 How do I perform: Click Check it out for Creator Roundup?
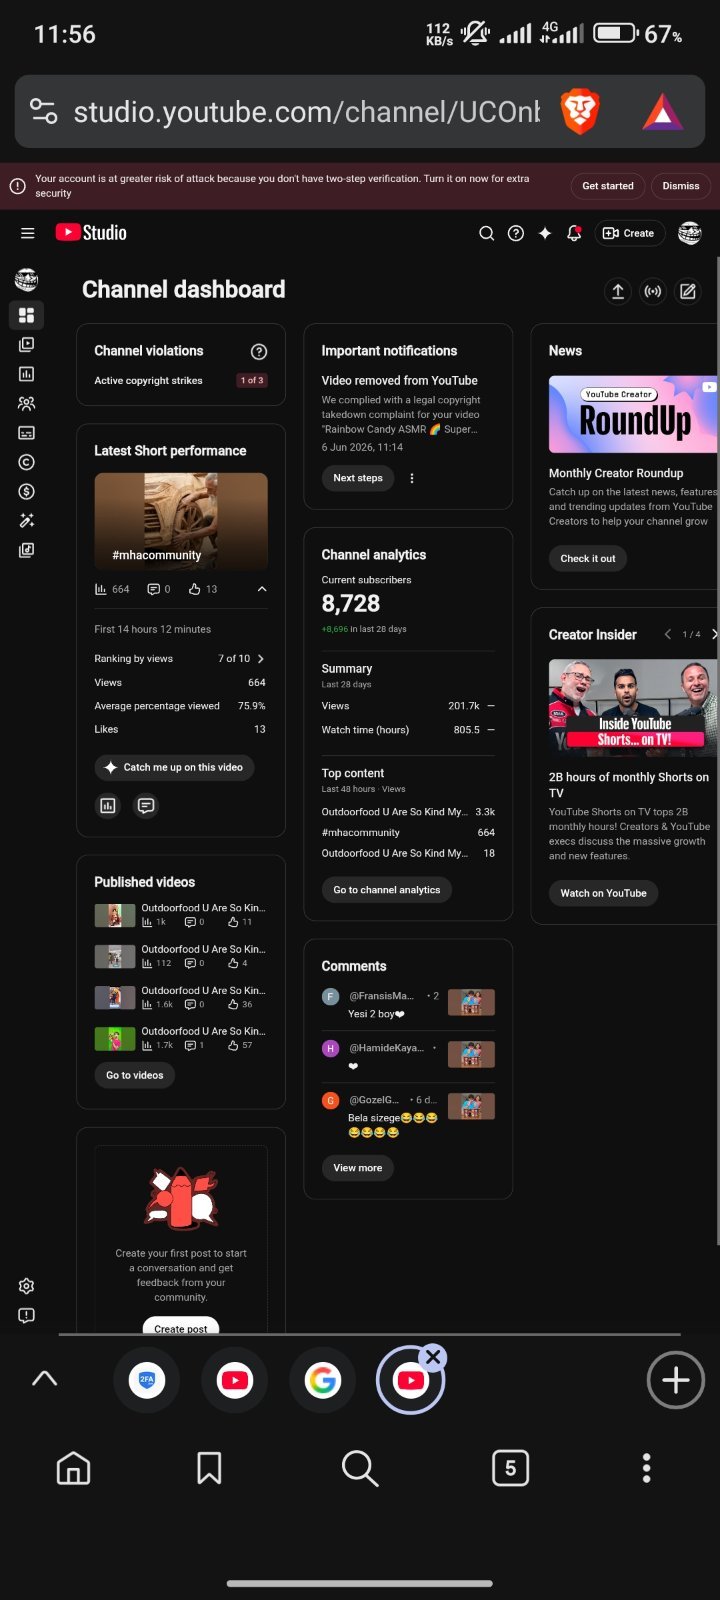[588, 558]
